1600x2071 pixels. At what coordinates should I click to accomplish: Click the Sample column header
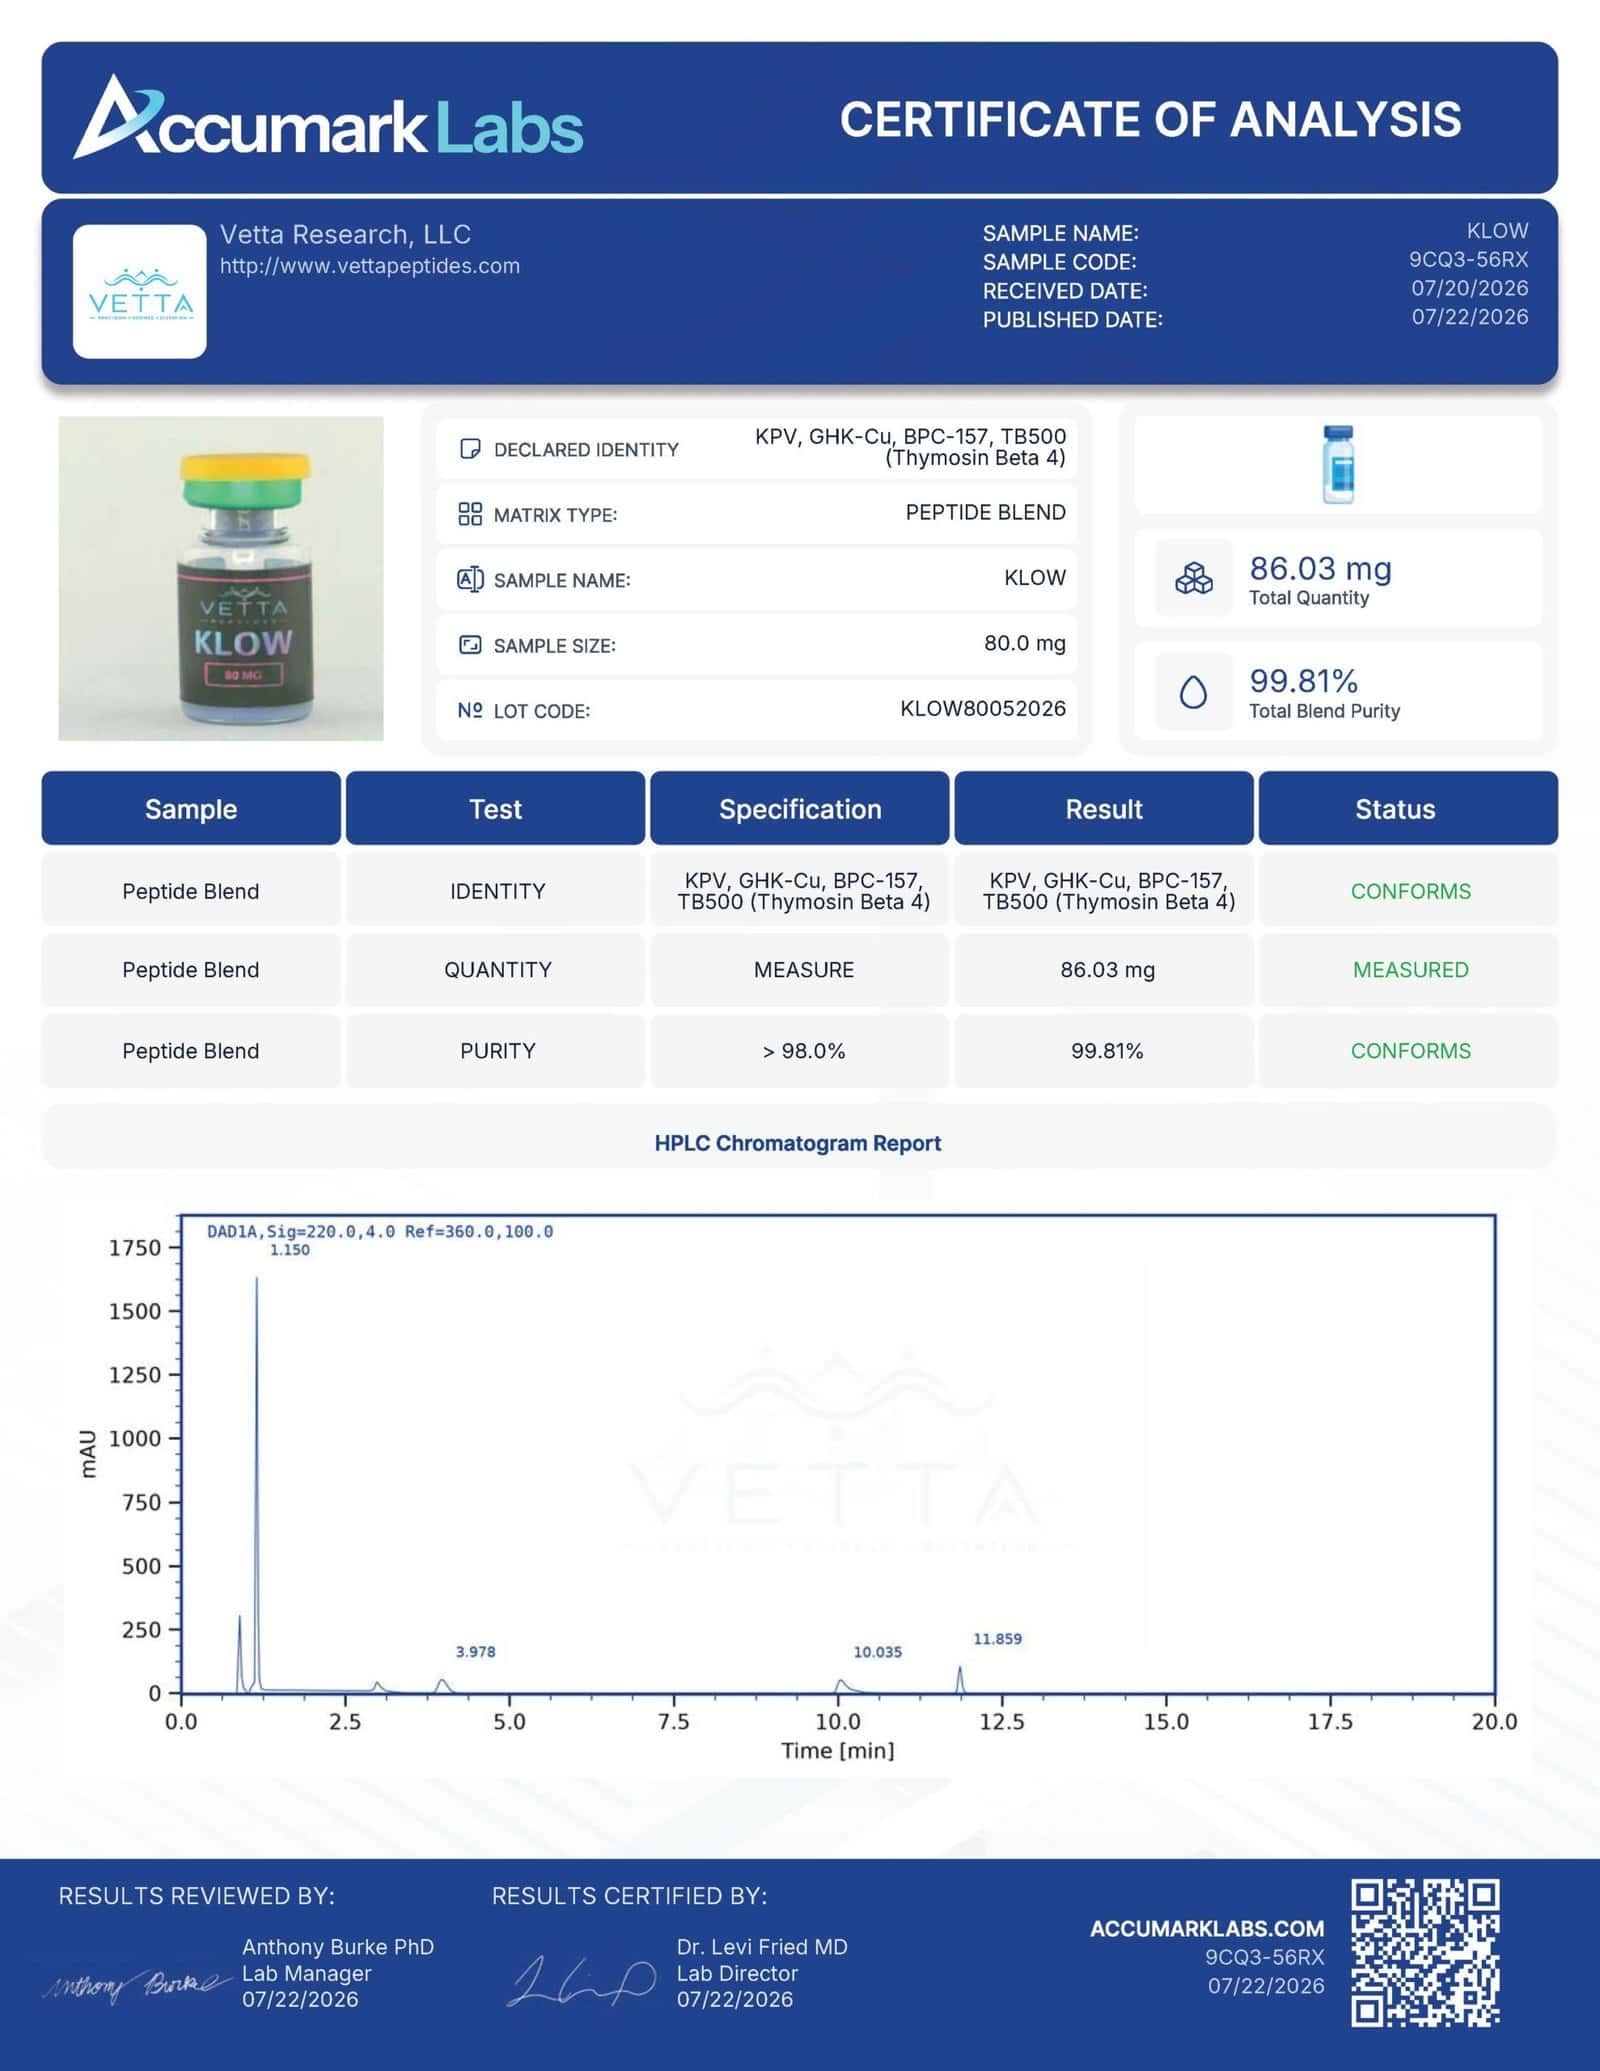coord(191,808)
